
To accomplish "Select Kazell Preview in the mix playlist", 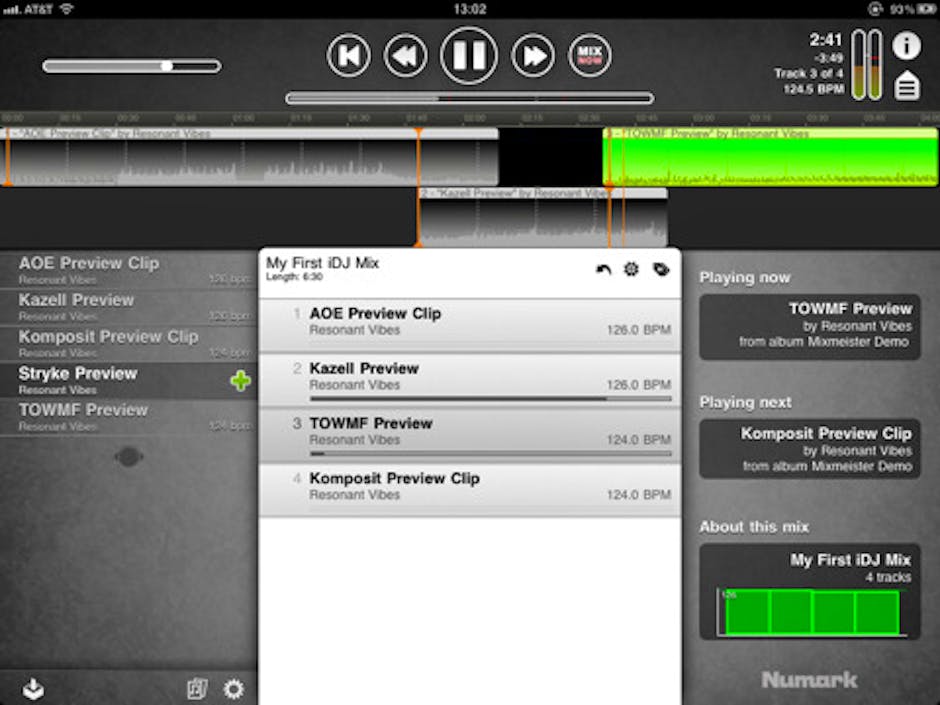I will 469,377.
